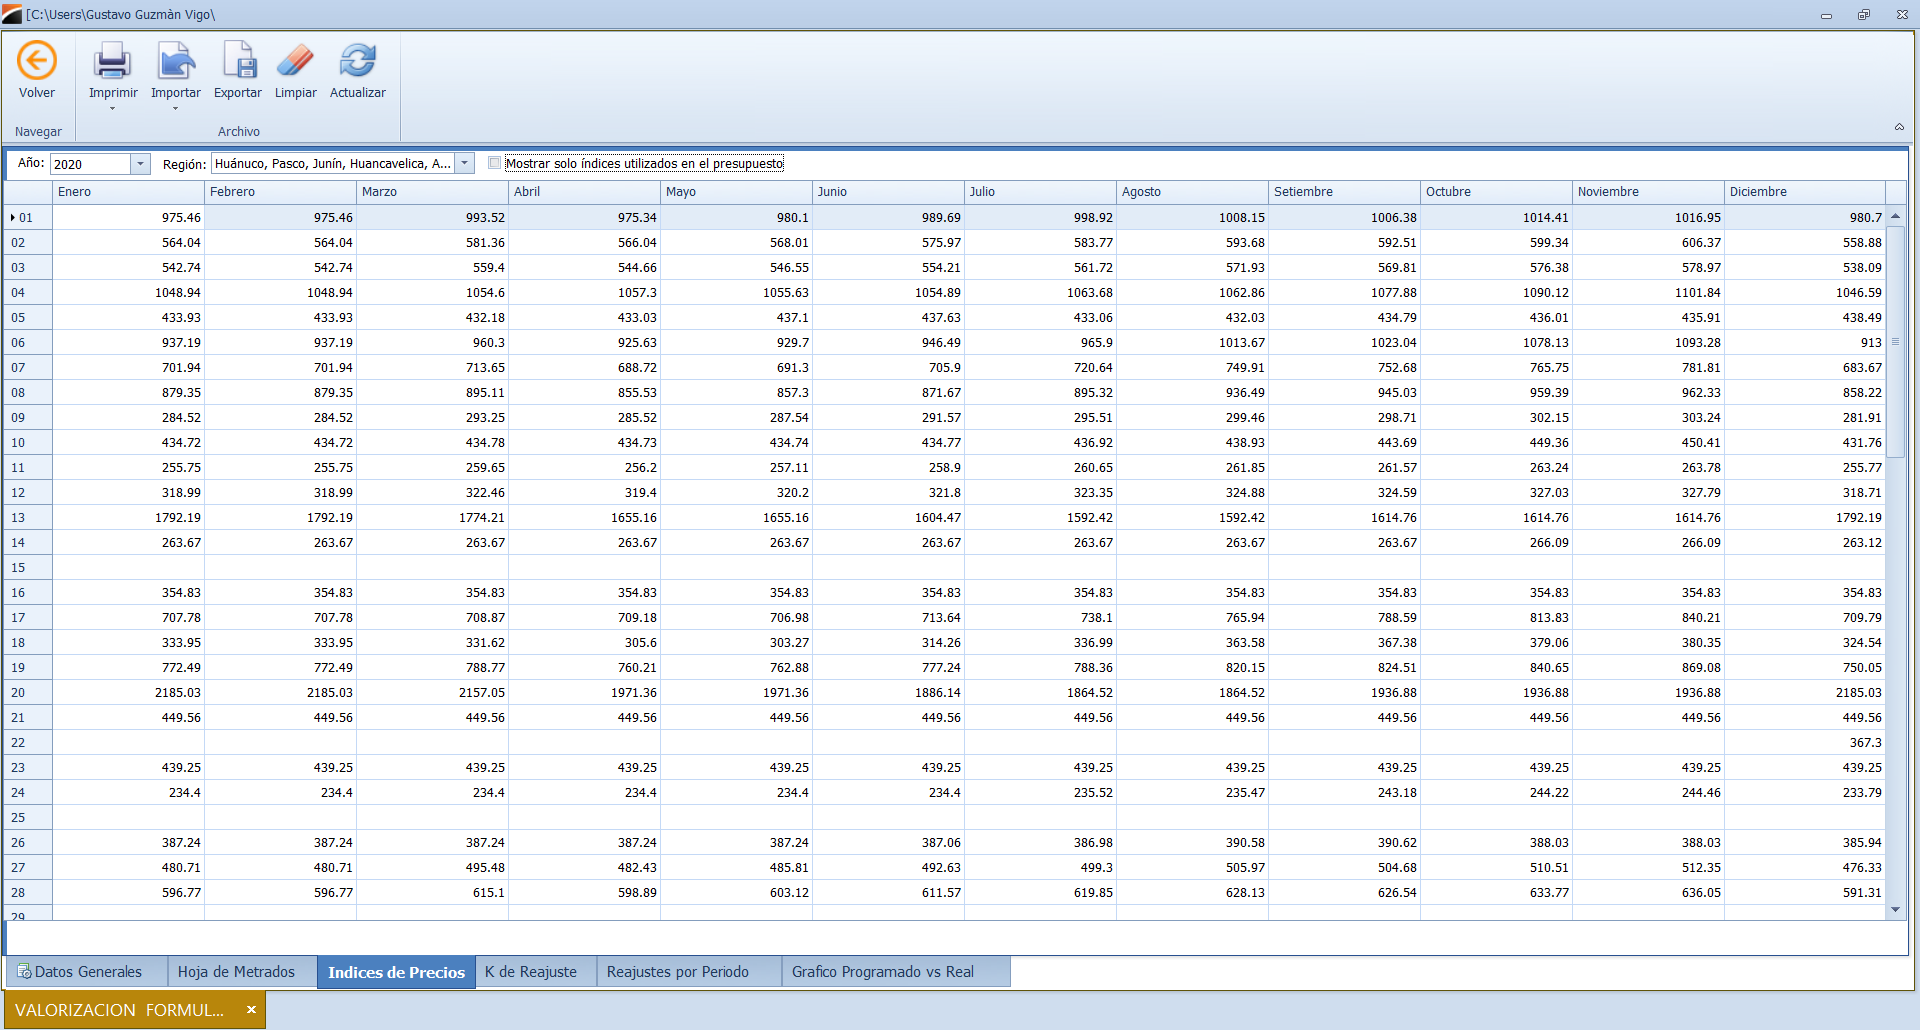The height and width of the screenshot is (1030, 1920).
Task: Close the VALORIZACION FORMUL... document tab
Action: pyautogui.click(x=251, y=1010)
